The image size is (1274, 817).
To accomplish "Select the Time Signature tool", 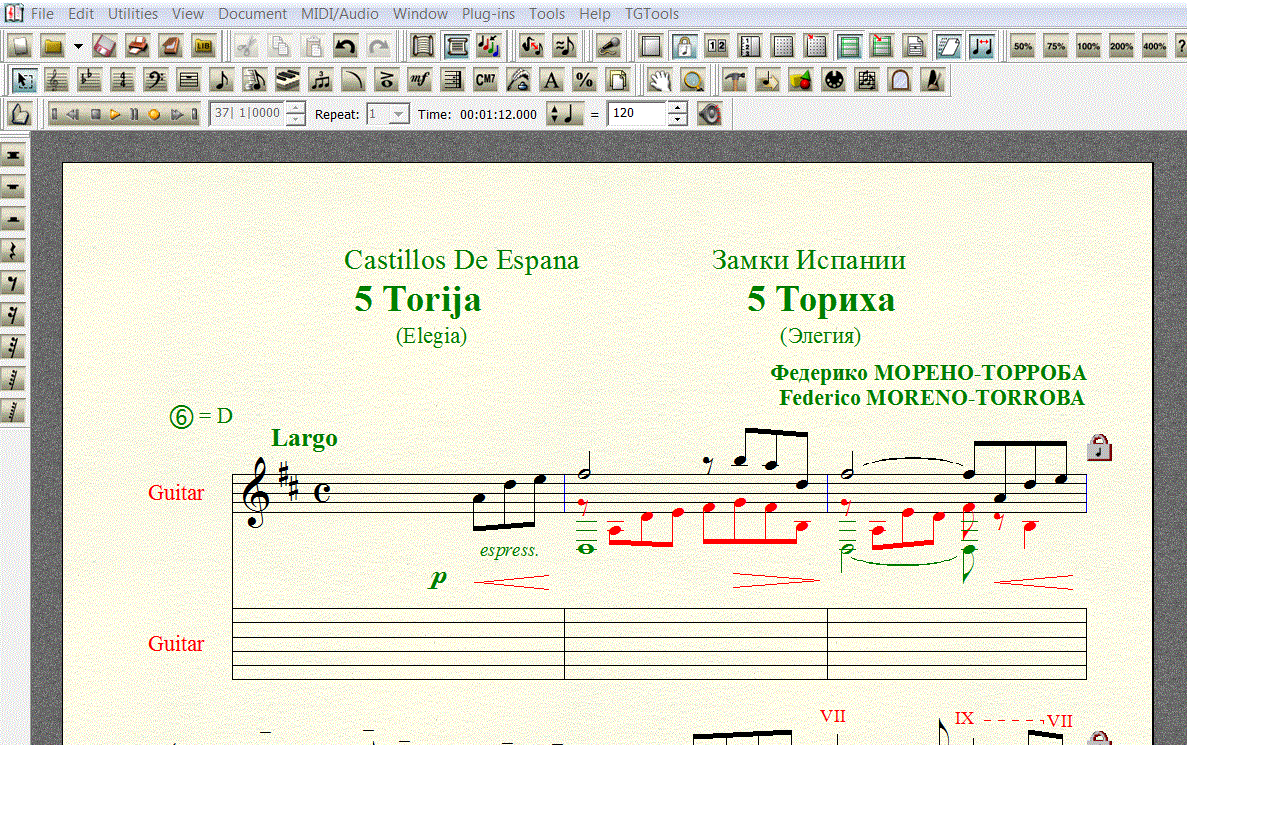I will coord(123,81).
